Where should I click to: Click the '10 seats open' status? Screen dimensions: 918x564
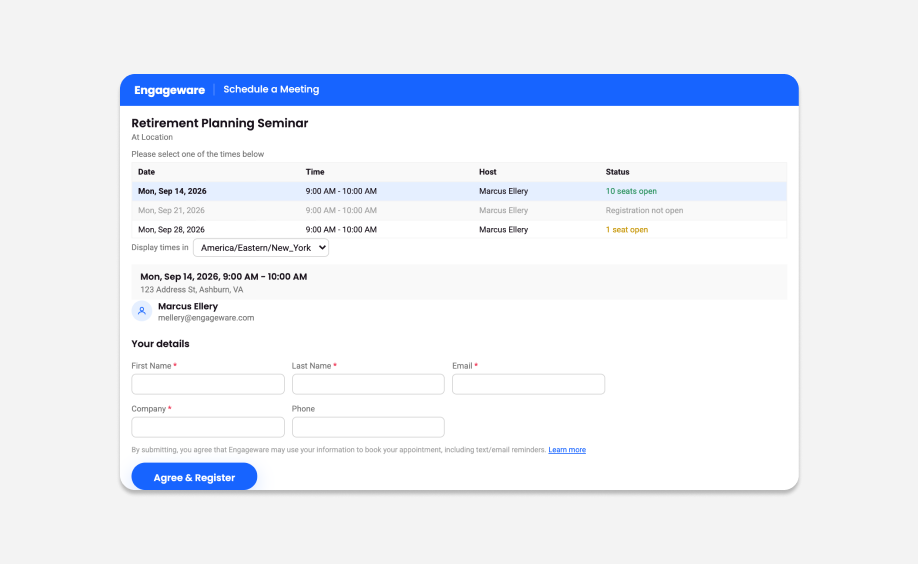point(631,191)
